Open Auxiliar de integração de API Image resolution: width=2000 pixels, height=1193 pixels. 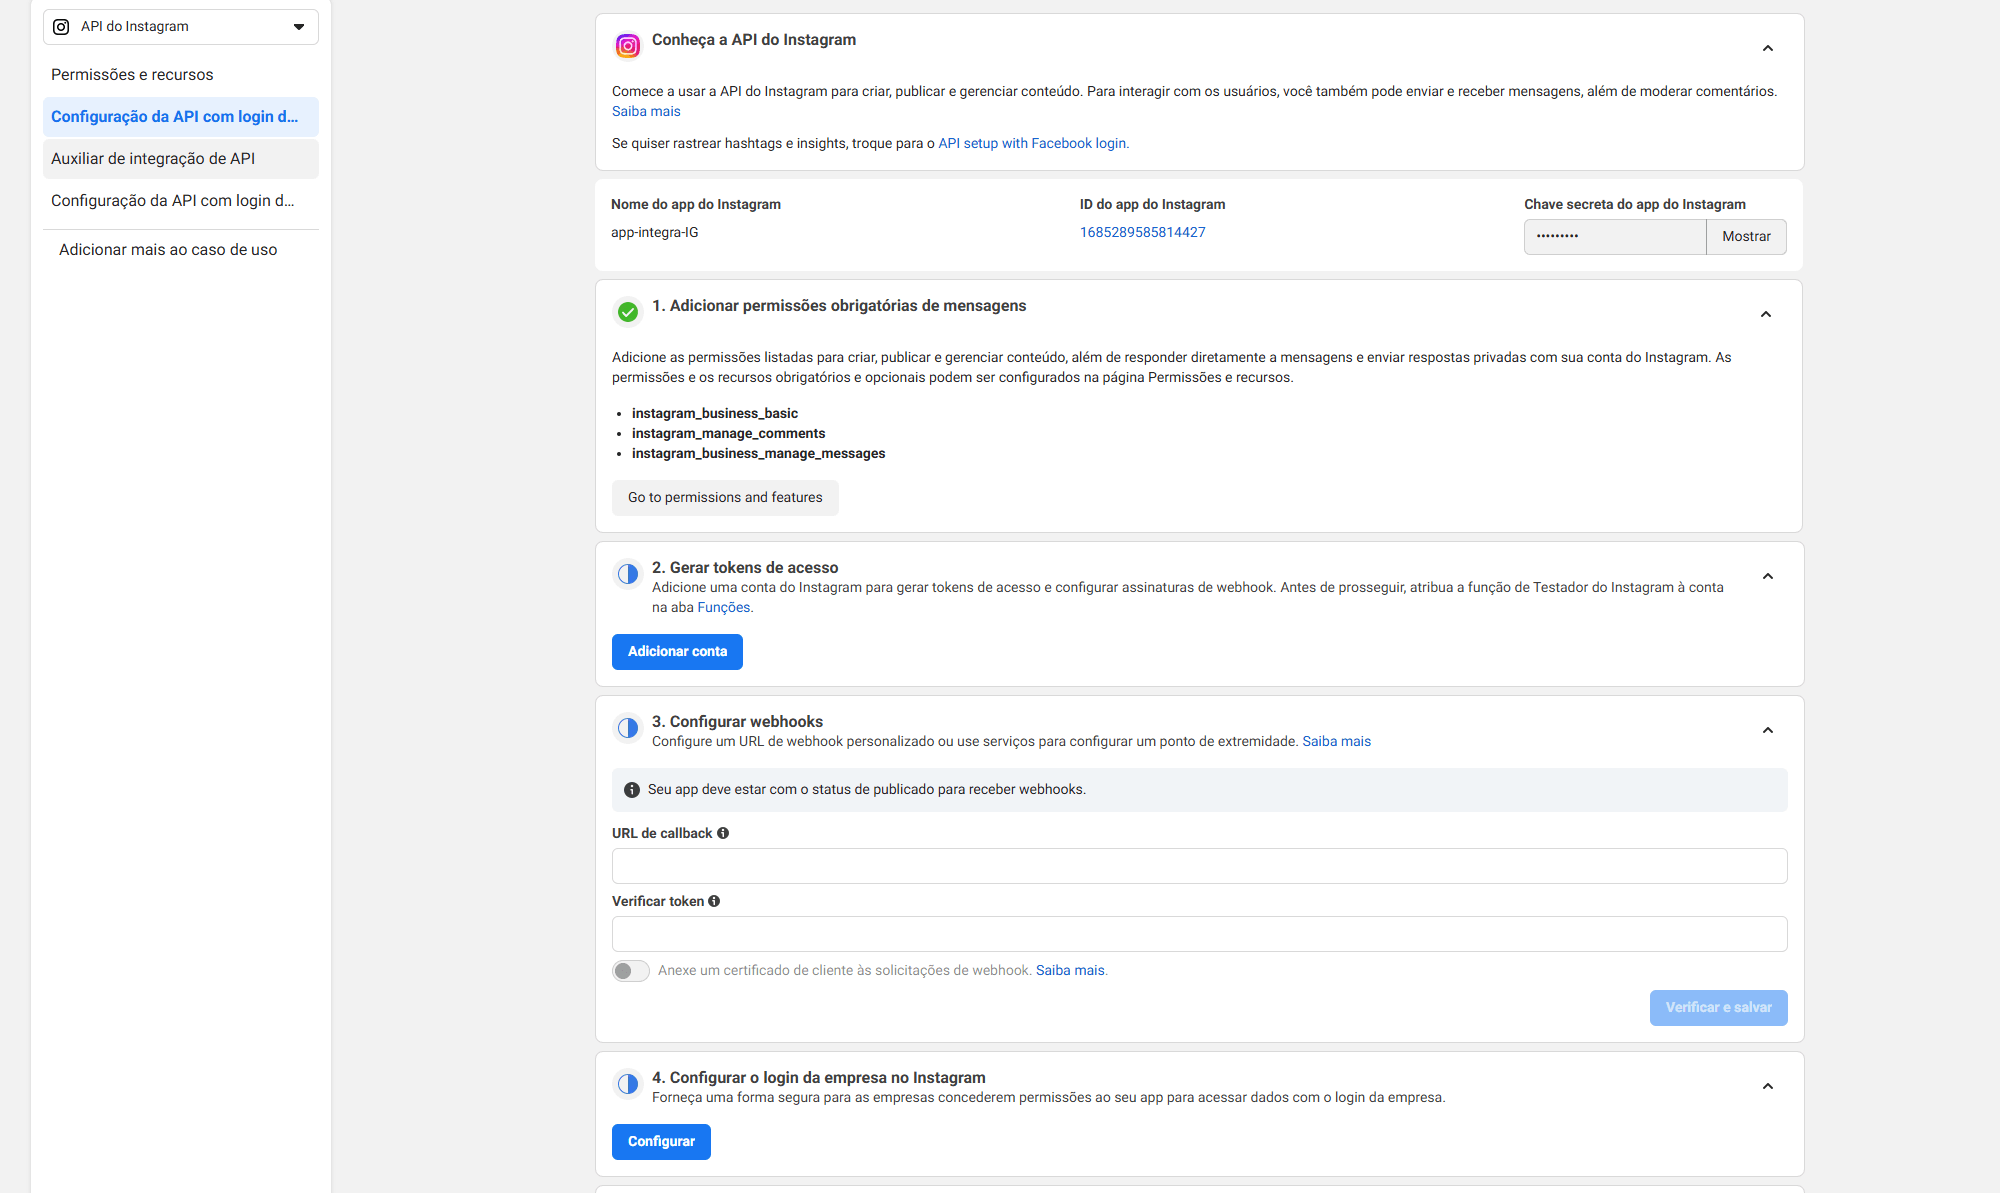click(181, 159)
